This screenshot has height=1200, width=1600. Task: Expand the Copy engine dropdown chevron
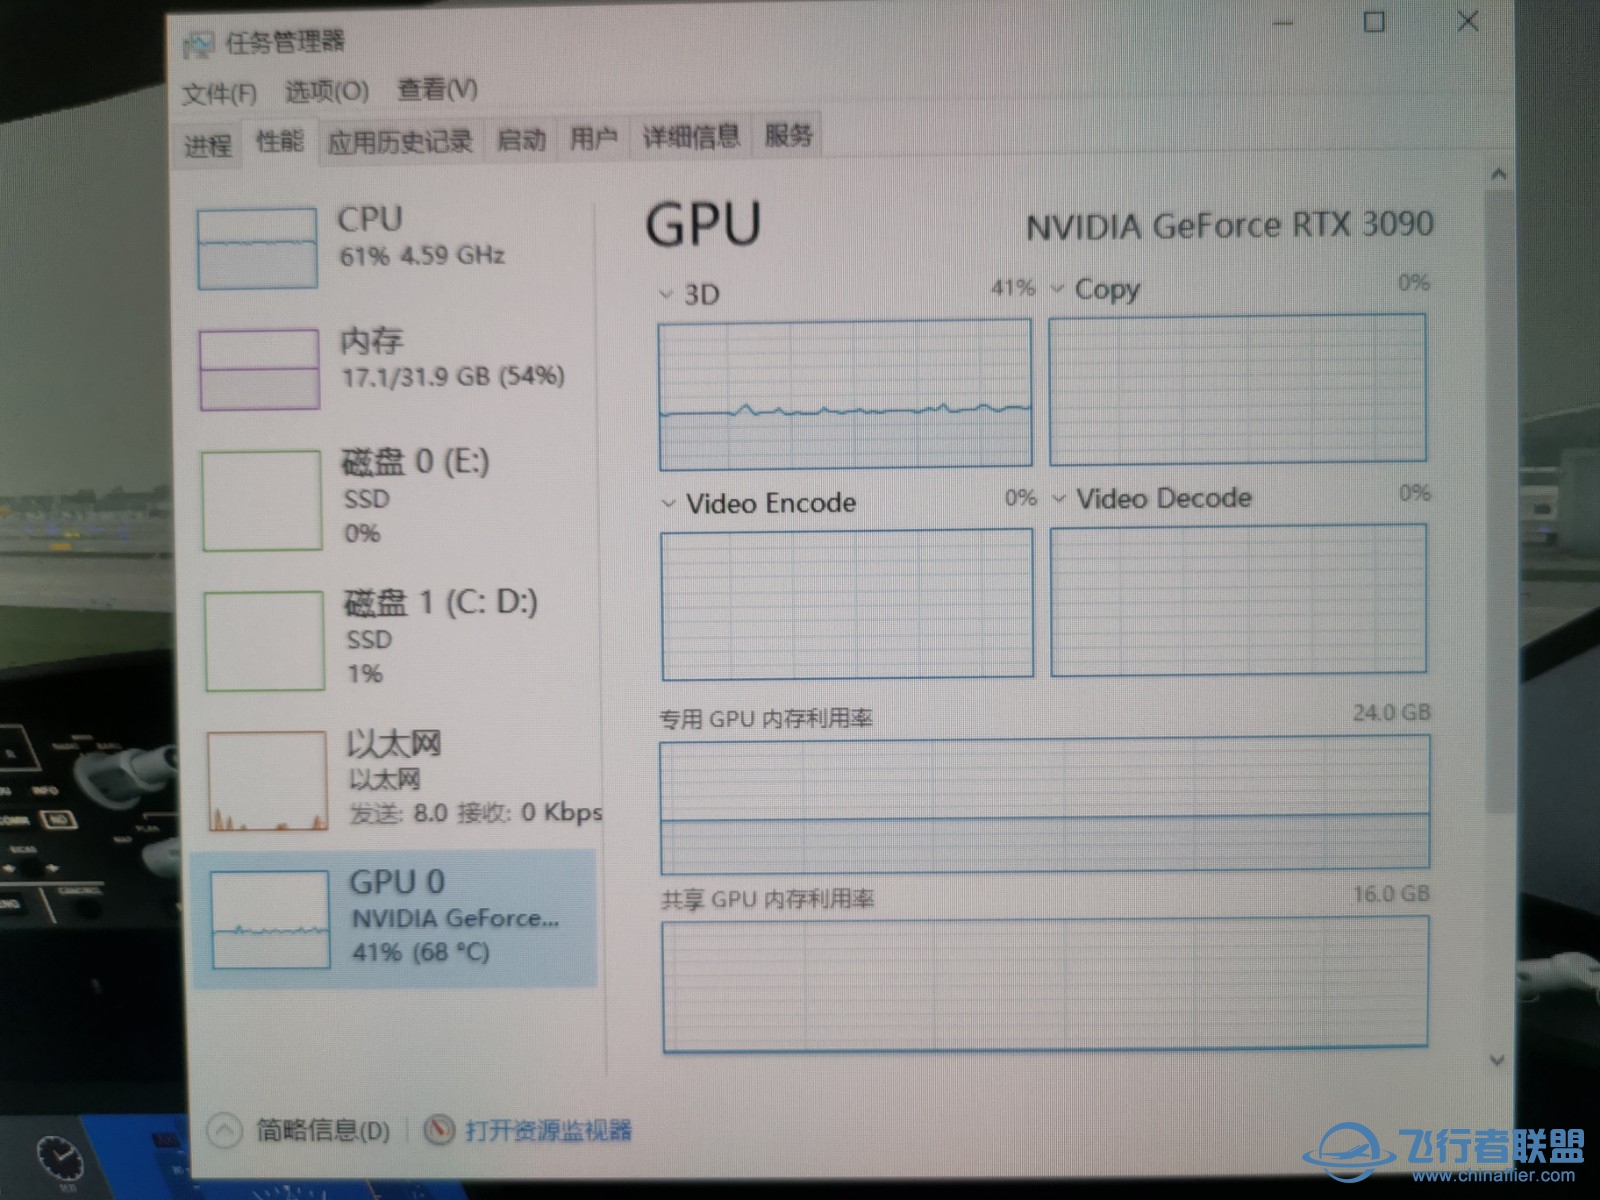coord(1057,290)
